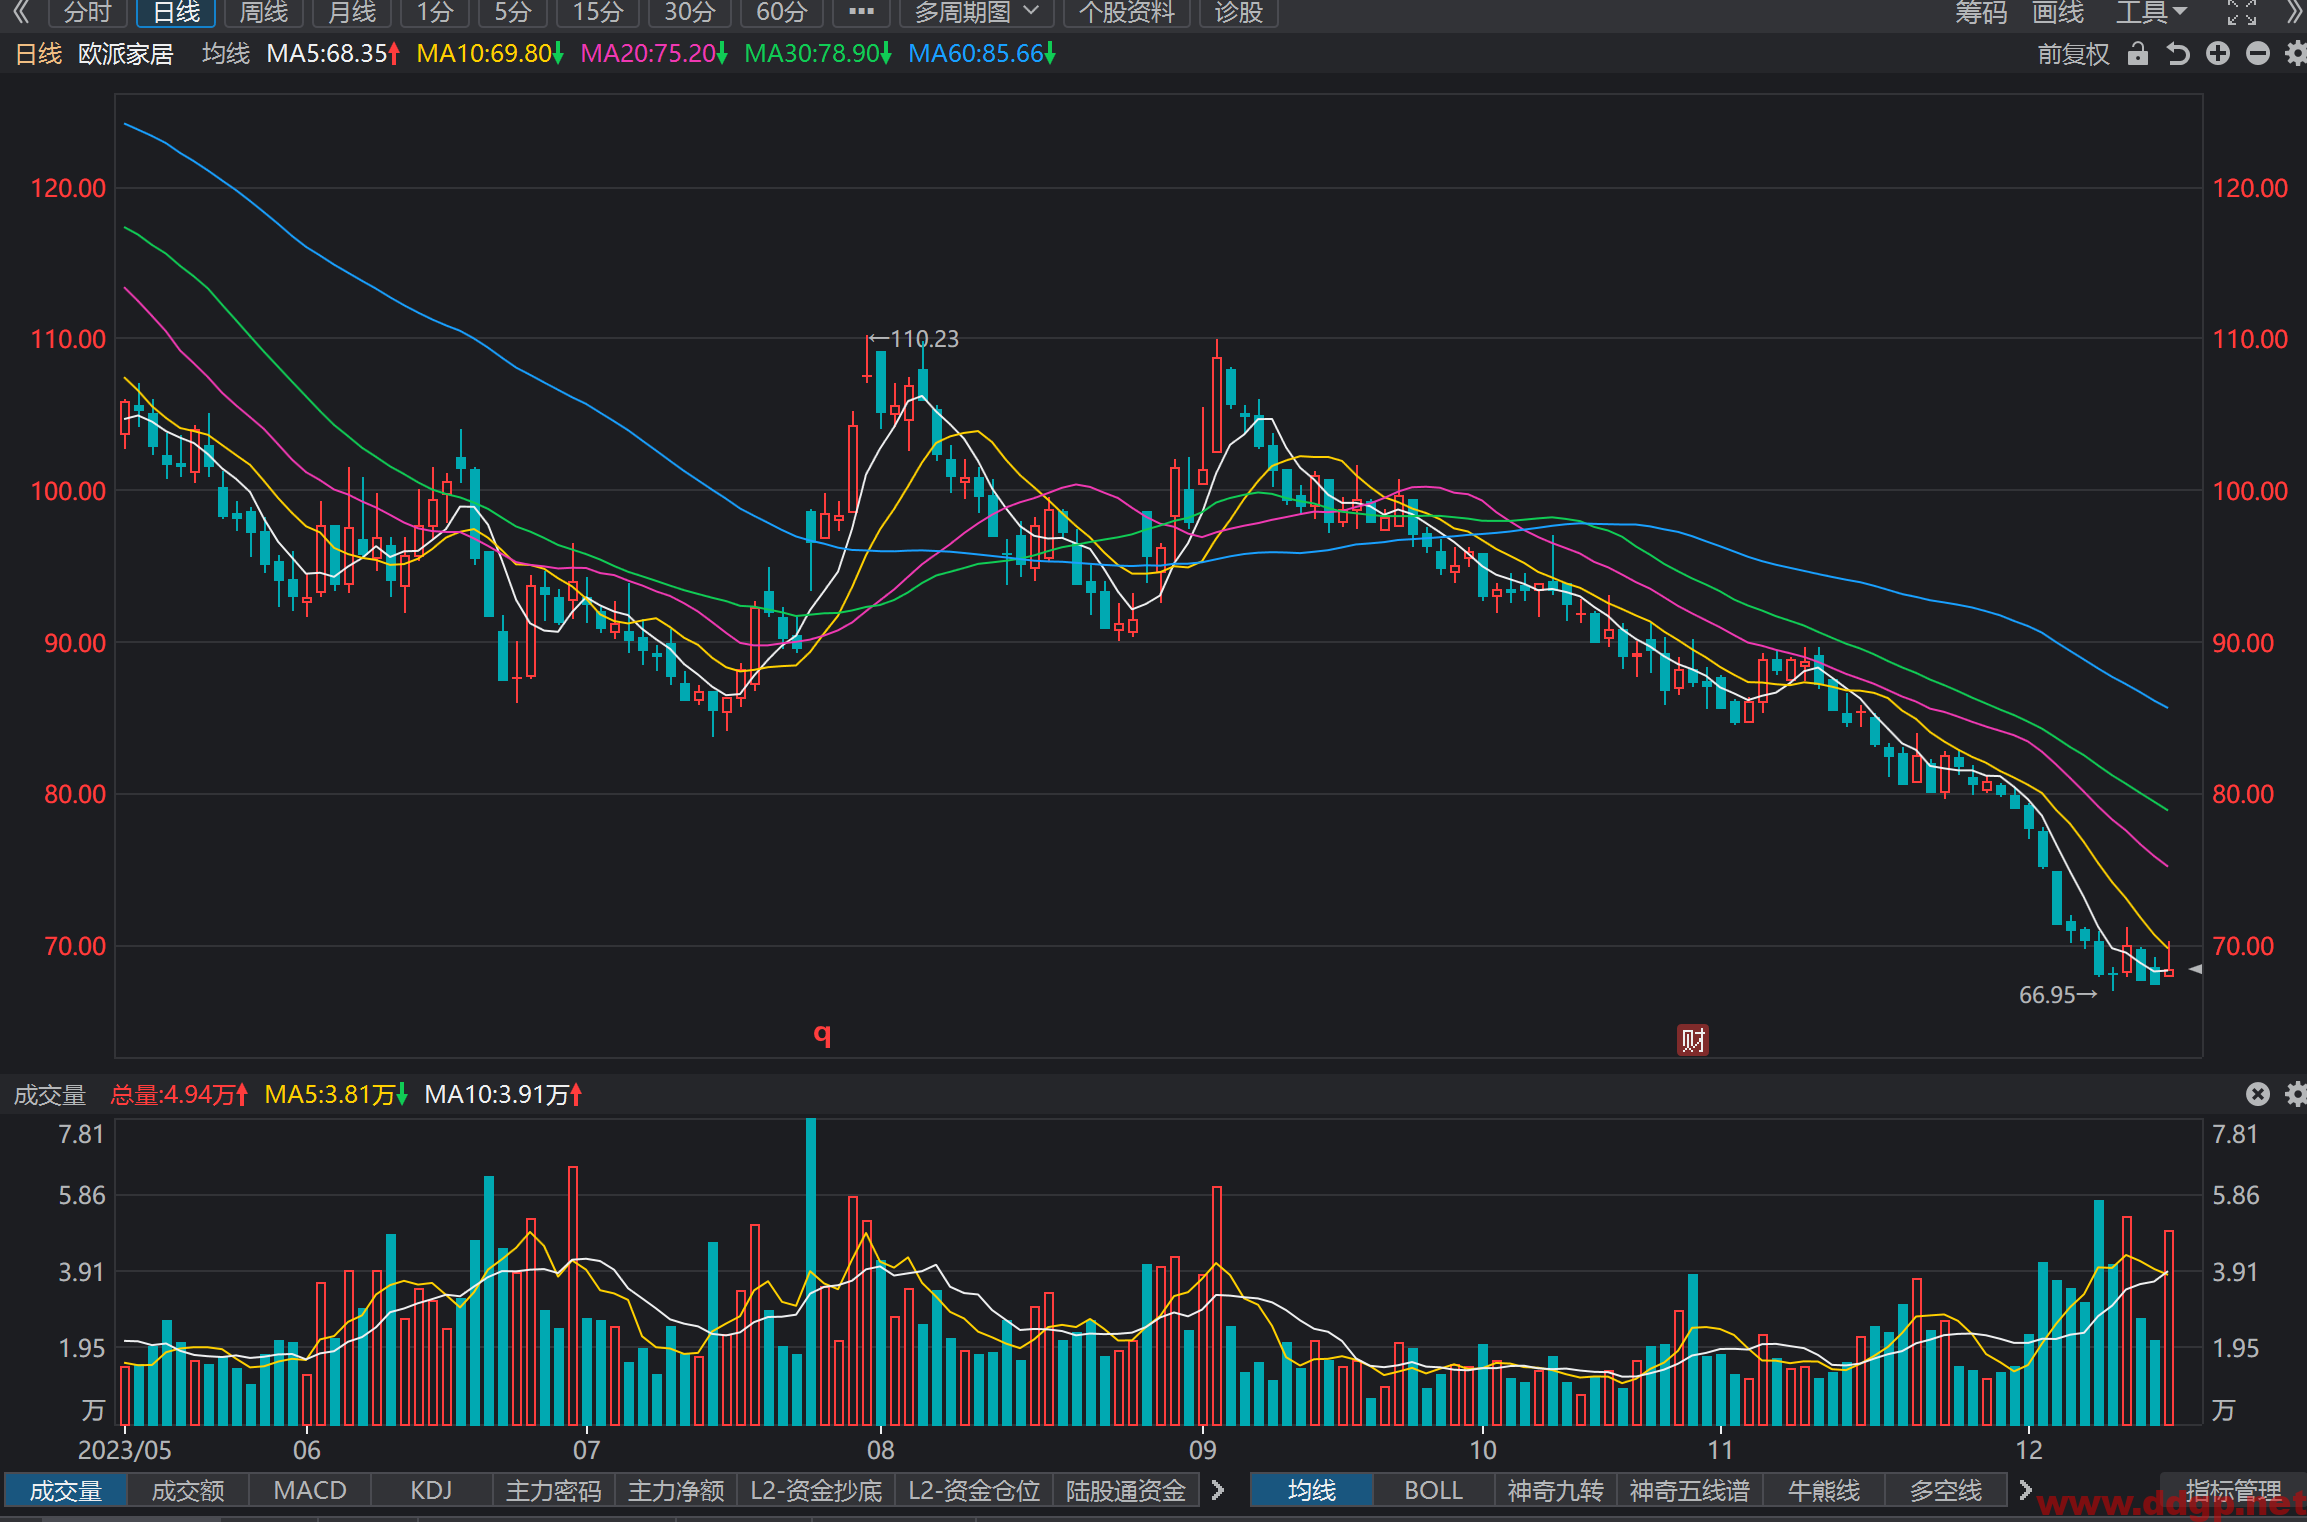Click the volume MA10:3.91万 value
The height and width of the screenshot is (1522, 2307).
coord(503,1095)
